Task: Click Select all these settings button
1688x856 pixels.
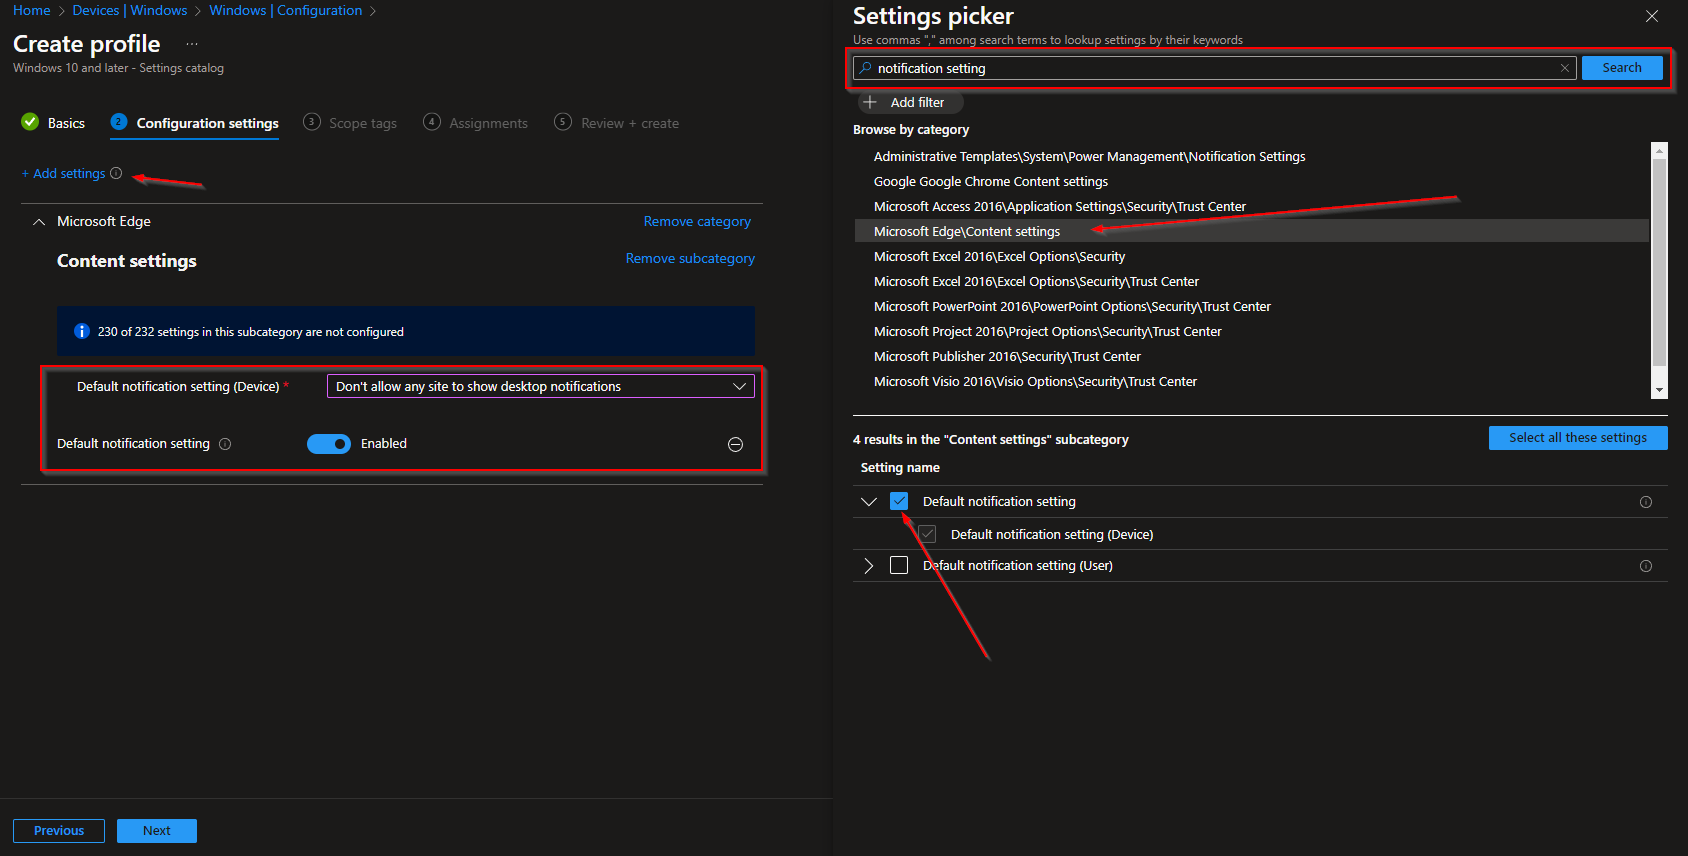Action: click(x=1578, y=438)
